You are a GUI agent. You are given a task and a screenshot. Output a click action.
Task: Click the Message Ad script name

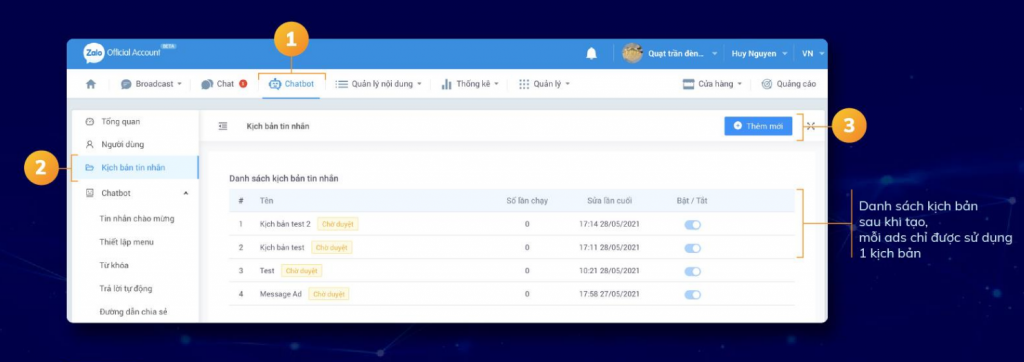tap(281, 294)
